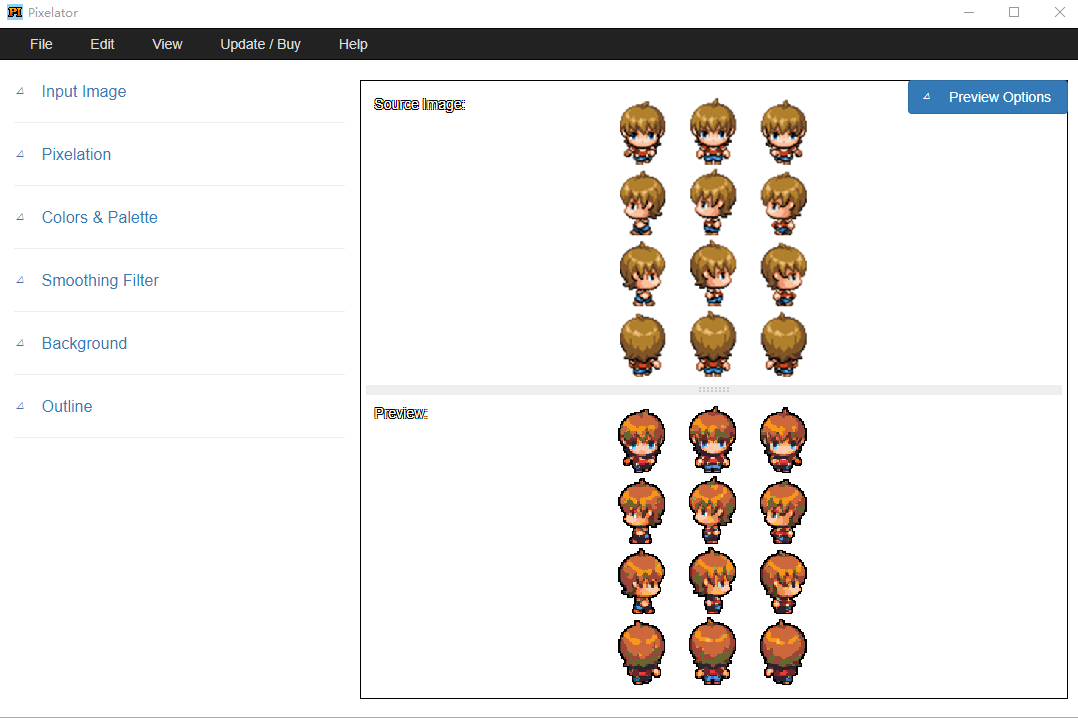Close the Pixelator window

[1059, 12]
